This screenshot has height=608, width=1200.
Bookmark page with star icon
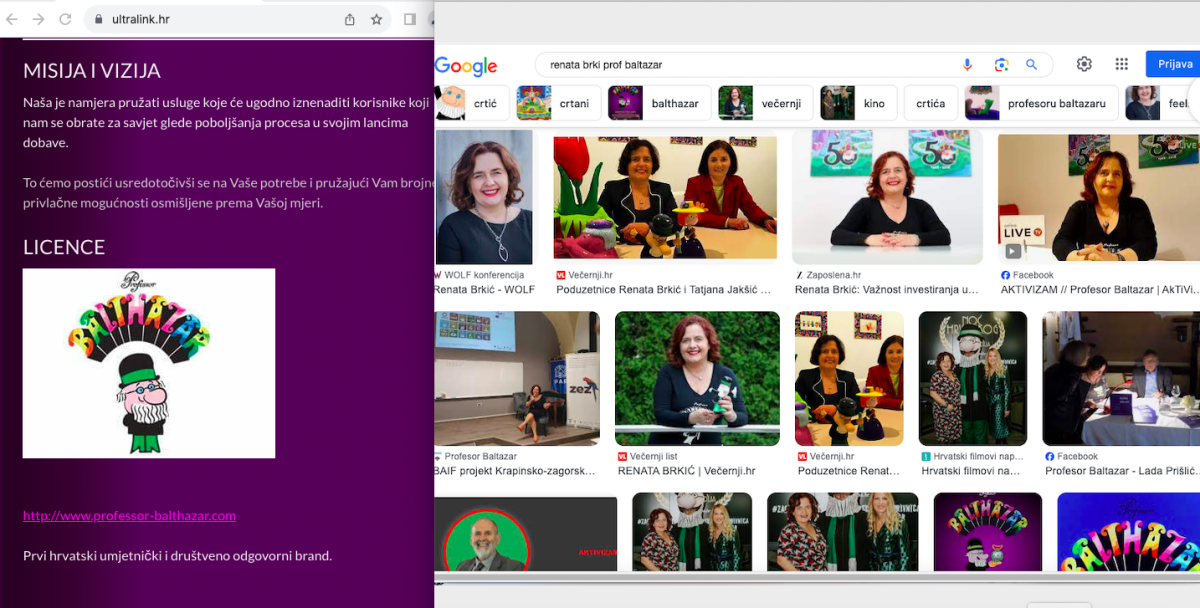[x=377, y=19]
